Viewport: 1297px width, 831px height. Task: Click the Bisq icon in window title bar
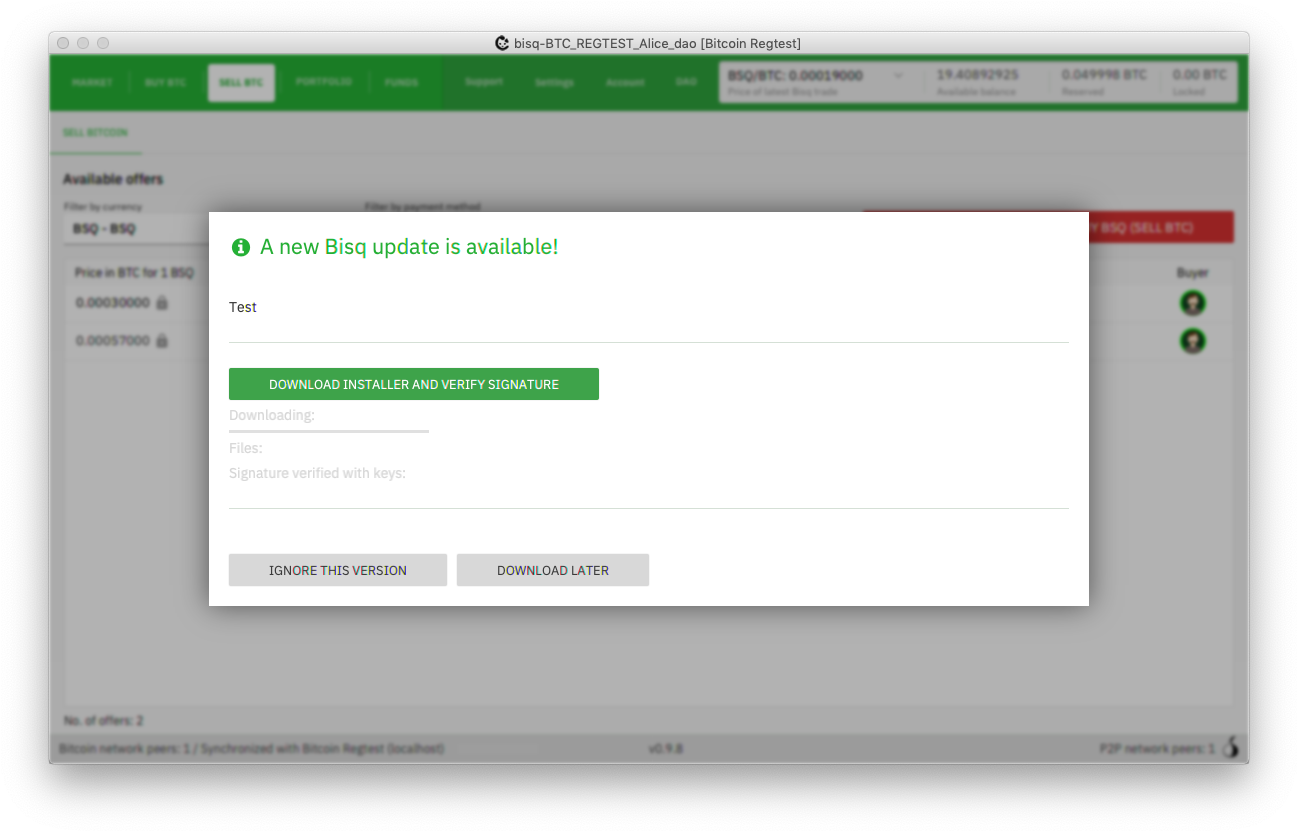coord(502,43)
